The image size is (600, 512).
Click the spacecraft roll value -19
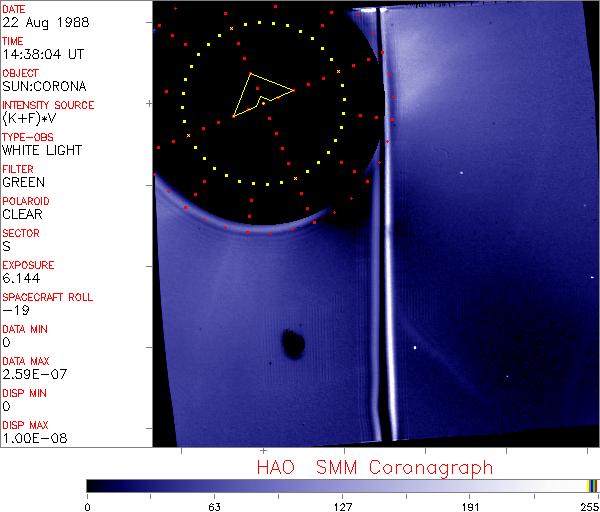(x=13, y=310)
